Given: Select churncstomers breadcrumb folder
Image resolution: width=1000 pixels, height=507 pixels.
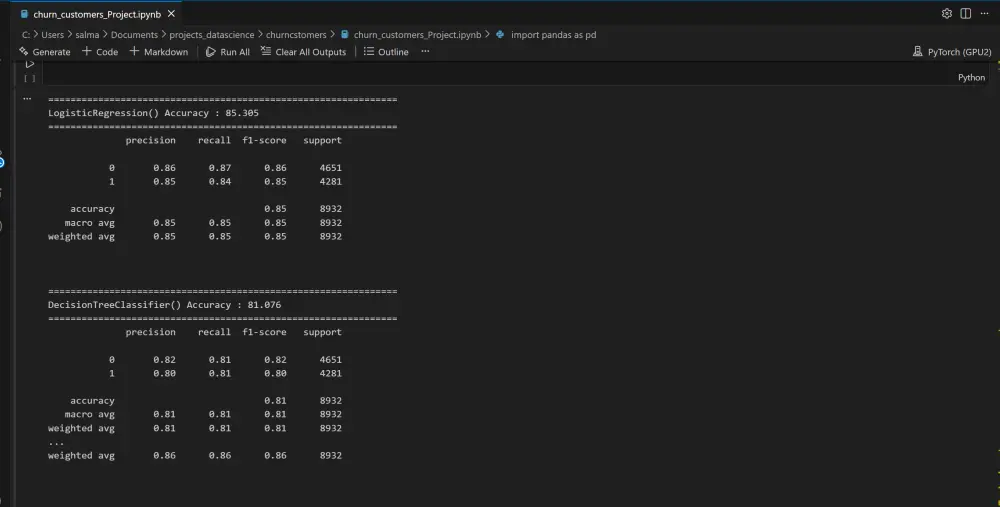Looking at the screenshot, I should 296,34.
